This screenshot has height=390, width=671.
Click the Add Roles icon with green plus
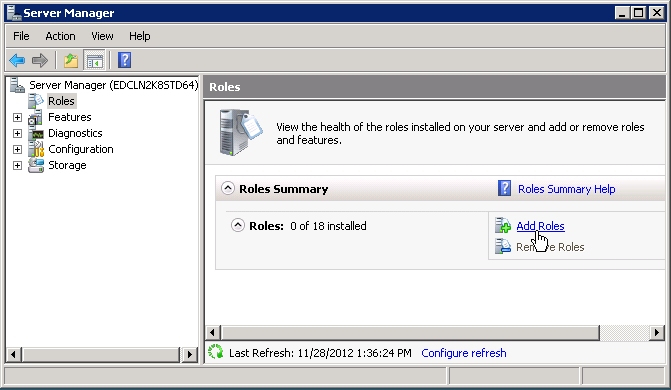503,225
